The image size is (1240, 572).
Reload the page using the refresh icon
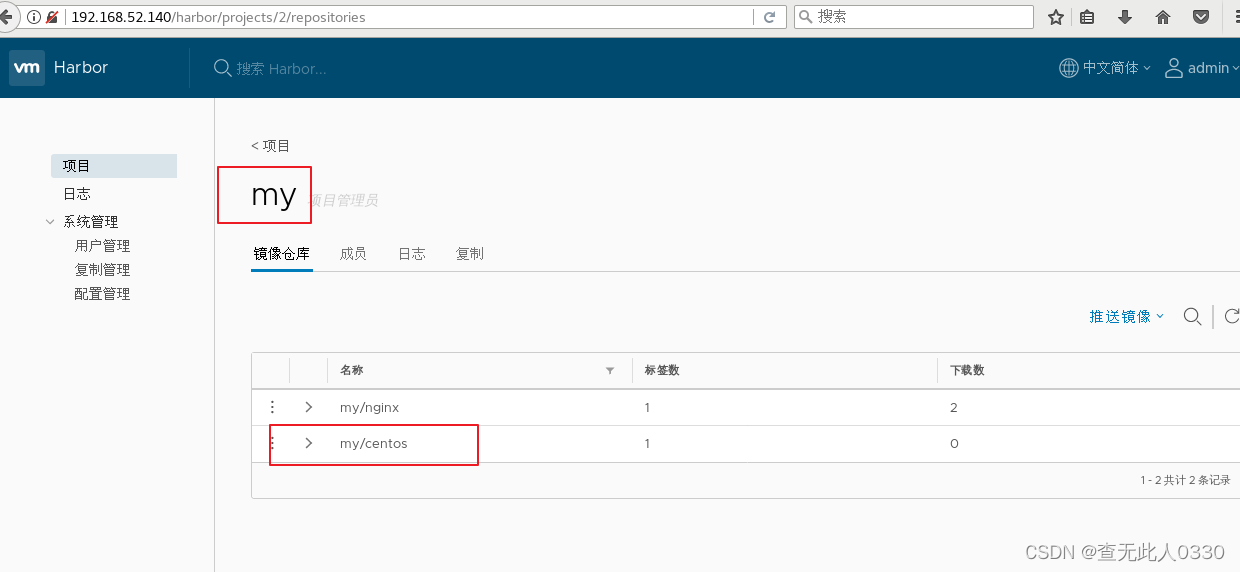click(x=769, y=17)
